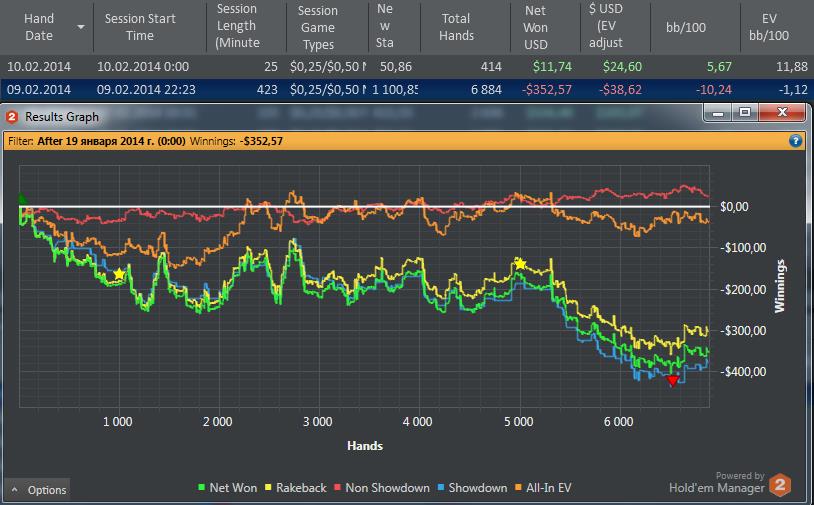Select the 09.02.2014 22:23 session row
Image resolution: width=814 pixels, height=505 pixels.
[407, 89]
